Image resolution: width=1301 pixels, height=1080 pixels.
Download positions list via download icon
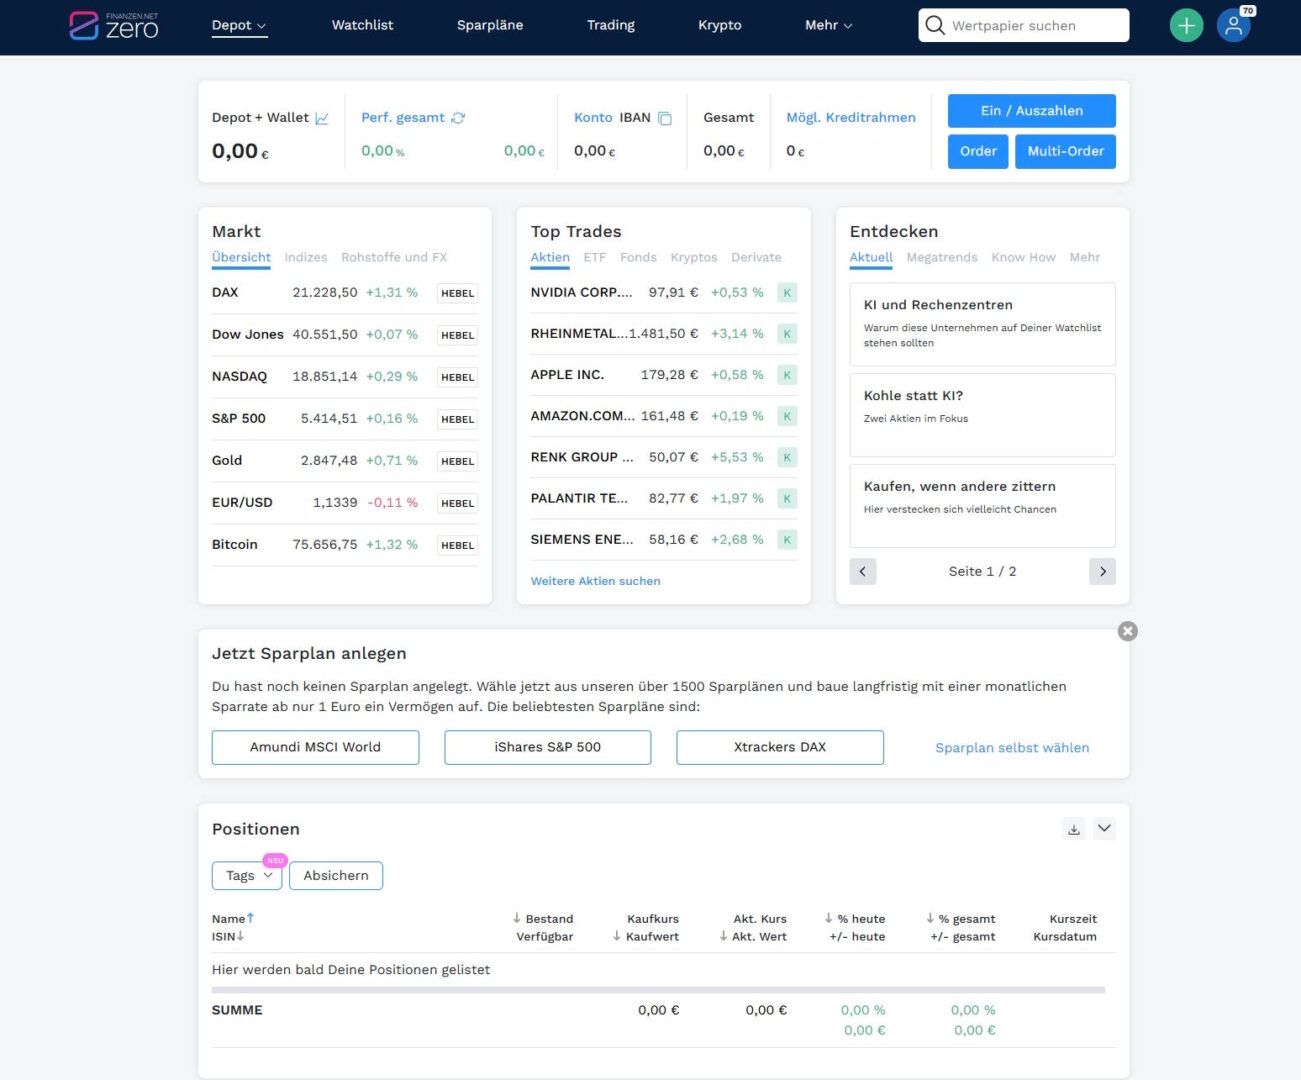coord(1074,829)
